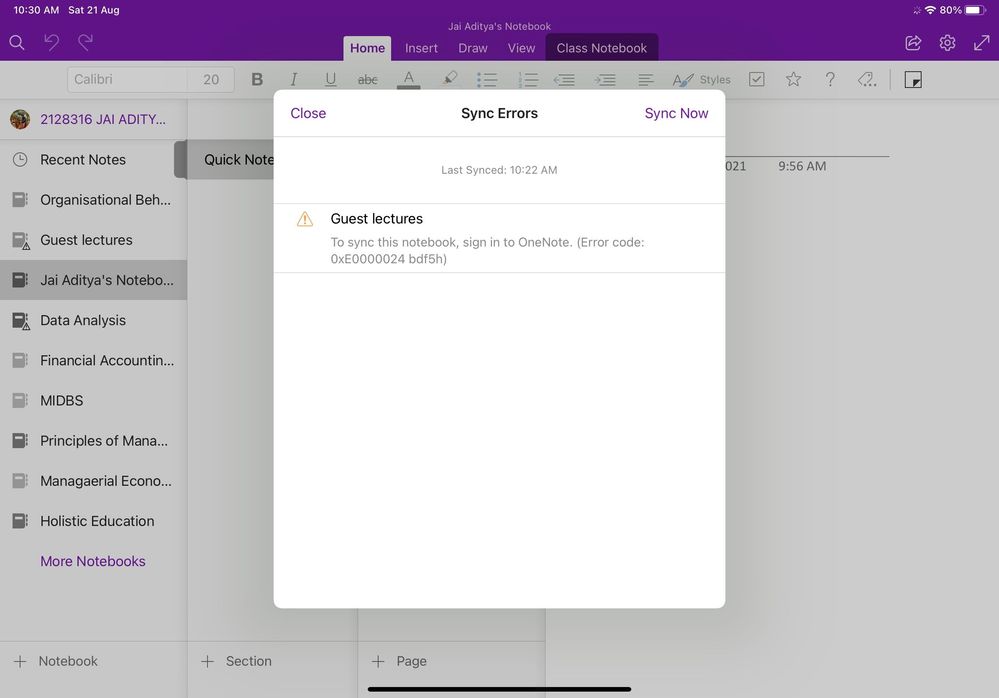Click the sync error warning triangle
Image resolution: width=999 pixels, height=698 pixels.
[x=305, y=219]
